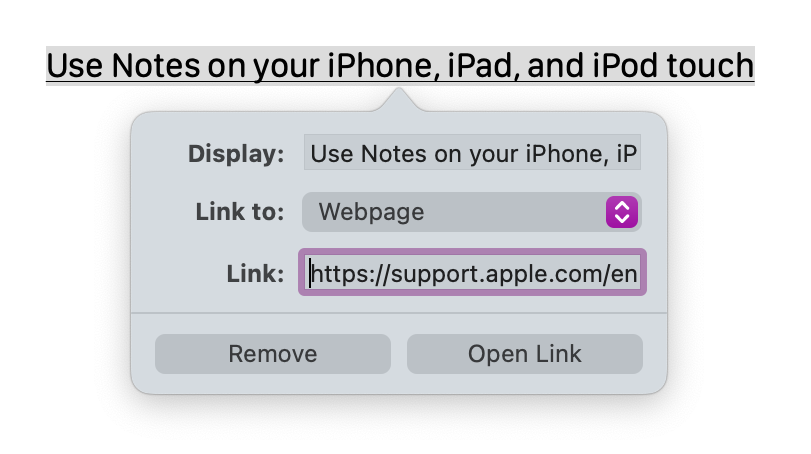Click the divider line above the Remove button
This screenshot has height=454, width=811.
coord(399,313)
